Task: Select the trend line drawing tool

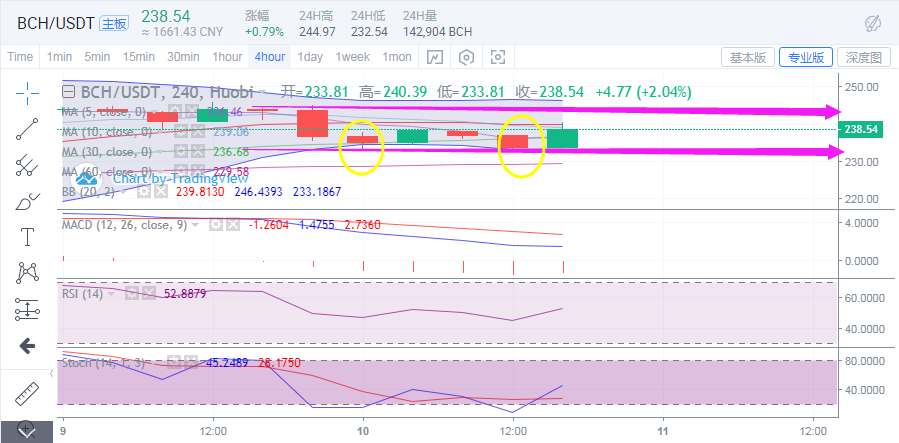Action: click(27, 128)
